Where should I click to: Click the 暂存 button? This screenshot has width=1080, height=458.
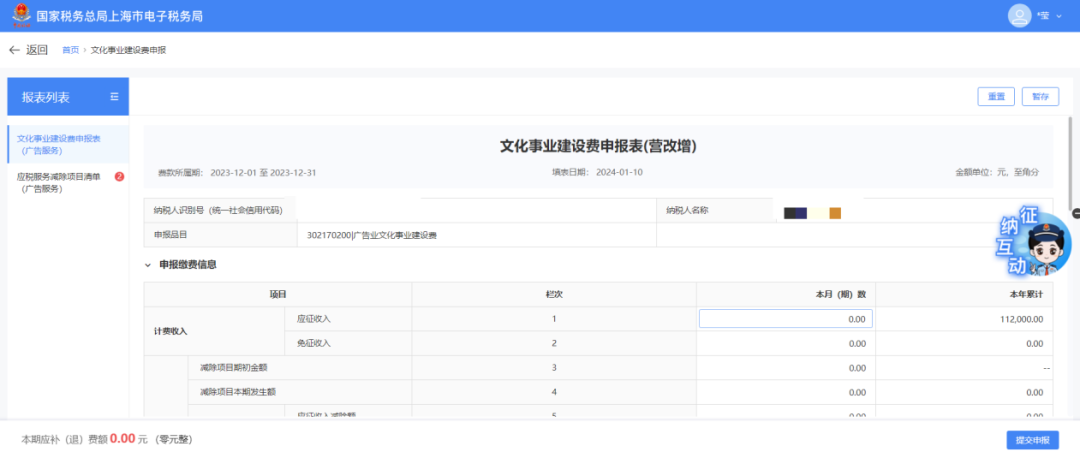tap(1040, 97)
